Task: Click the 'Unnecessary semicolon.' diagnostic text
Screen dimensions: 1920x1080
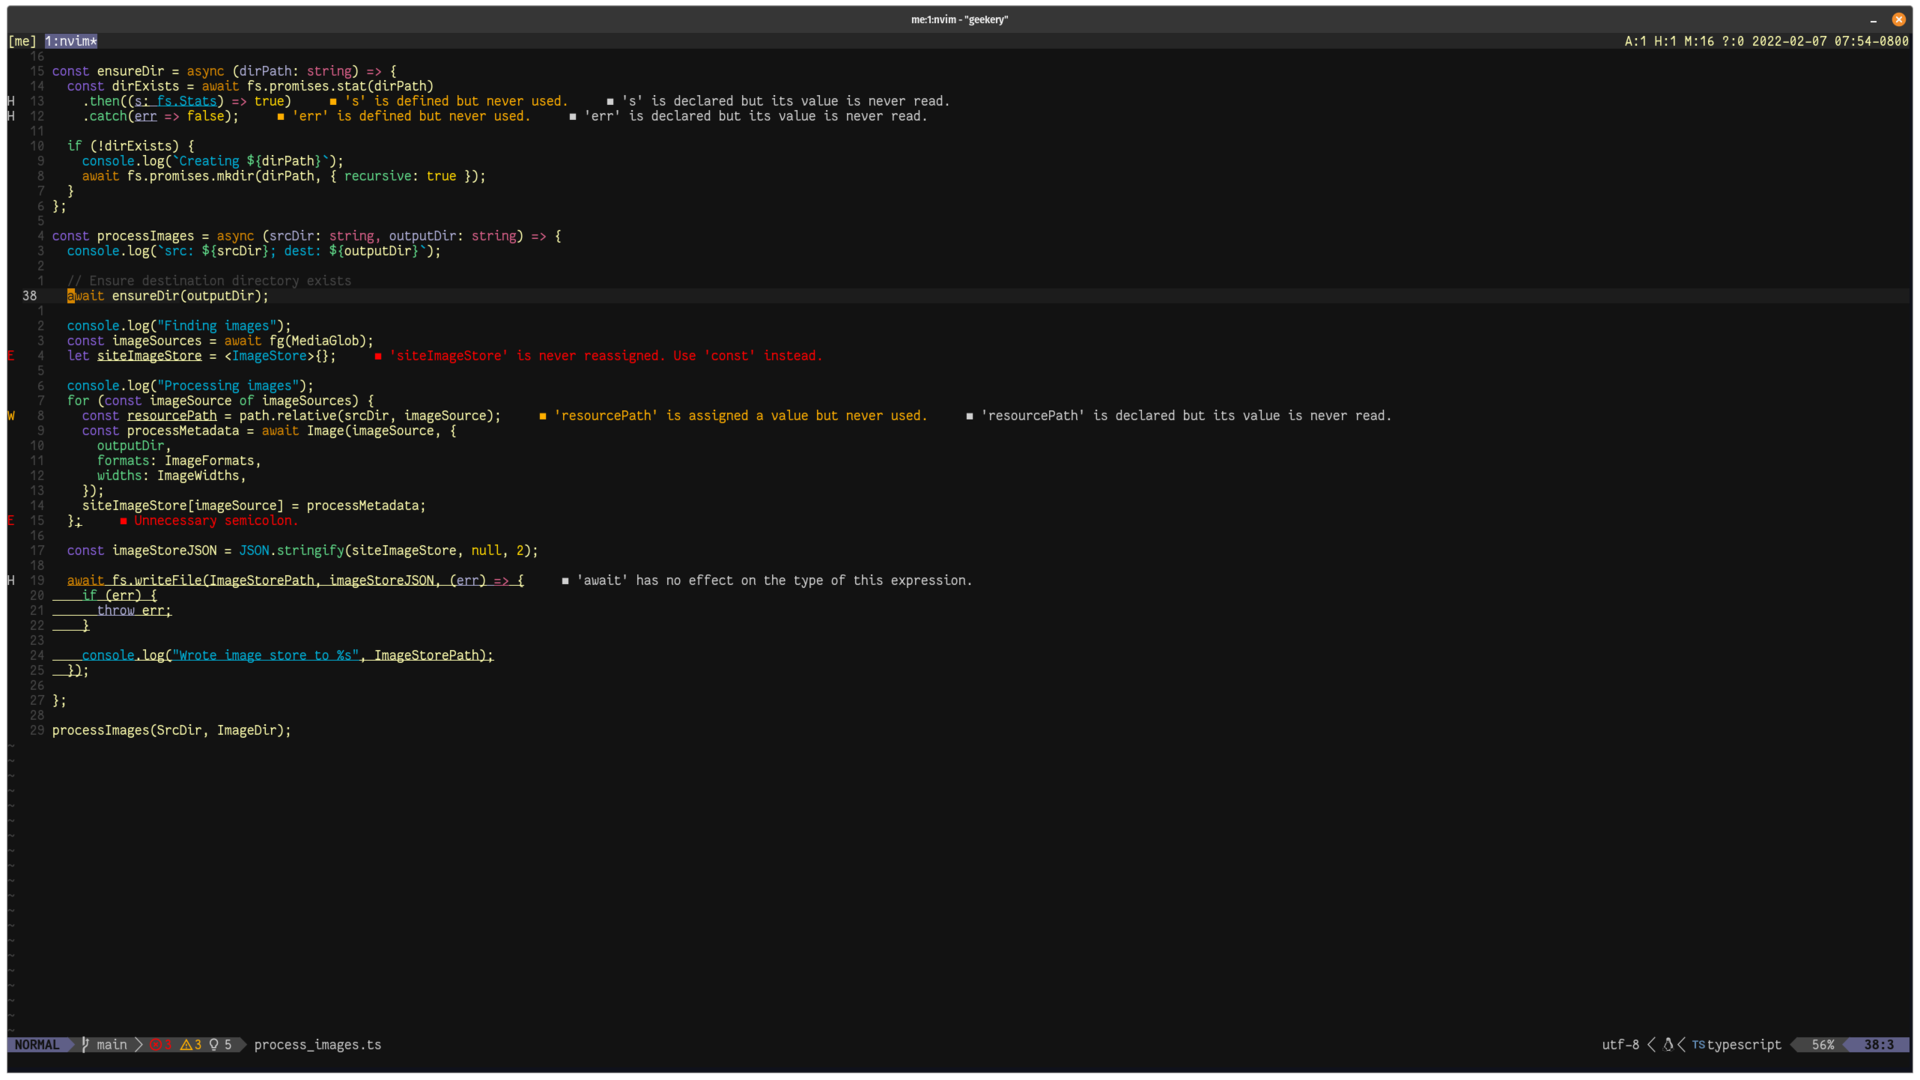Action: point(216,521)
